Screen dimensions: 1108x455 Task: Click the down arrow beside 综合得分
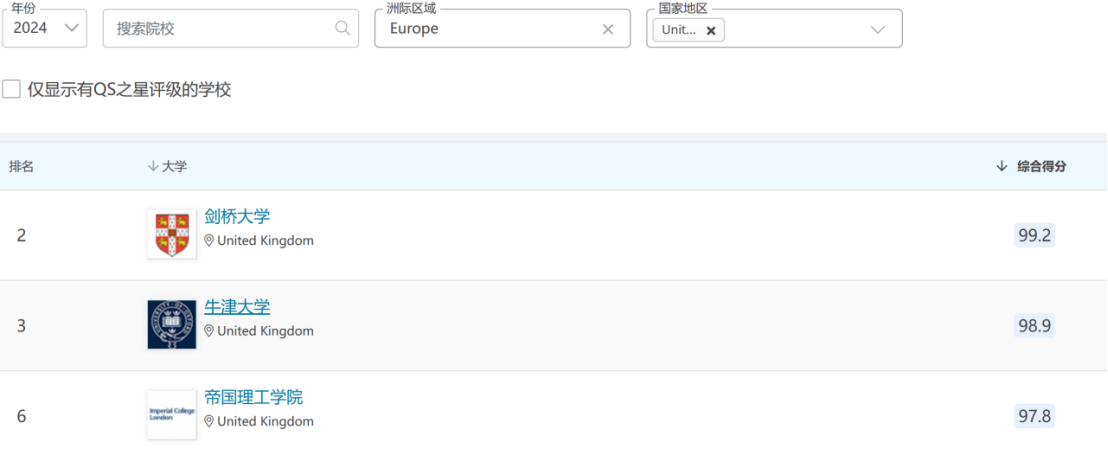click(x=1001, y=166)
